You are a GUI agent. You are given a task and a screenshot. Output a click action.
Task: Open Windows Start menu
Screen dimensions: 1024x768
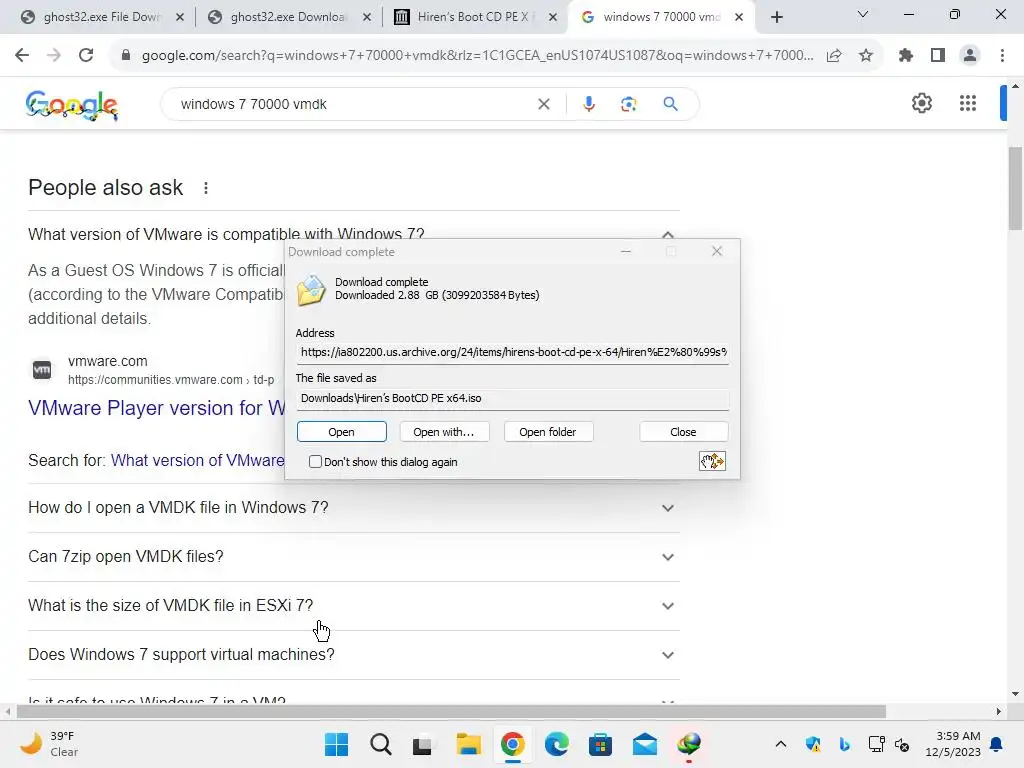pos(336,744)
